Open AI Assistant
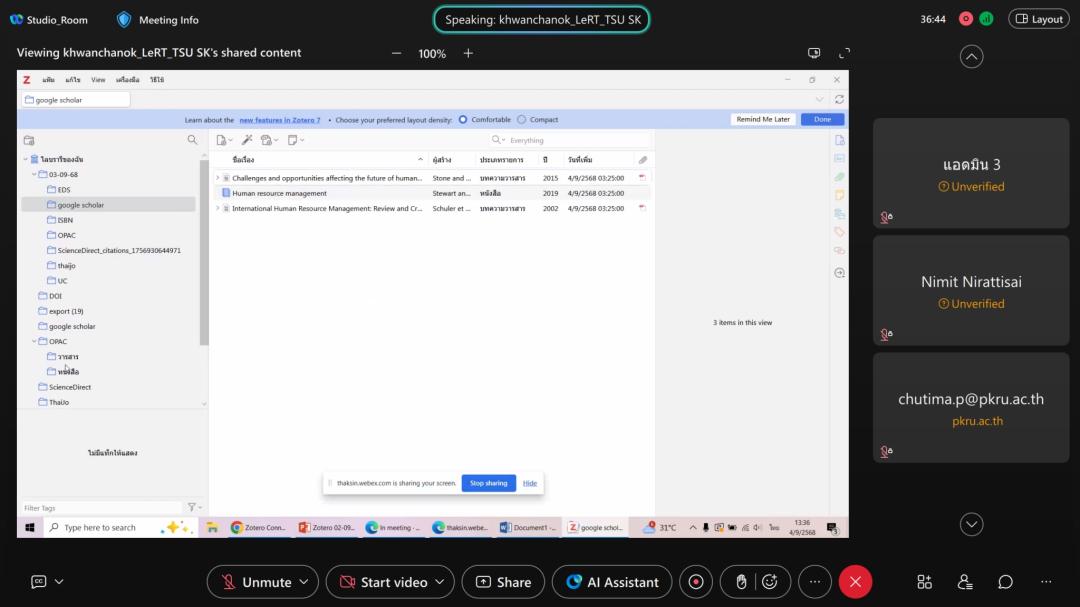The height and width of the screenshot is (607, 1080). [612, 582]
